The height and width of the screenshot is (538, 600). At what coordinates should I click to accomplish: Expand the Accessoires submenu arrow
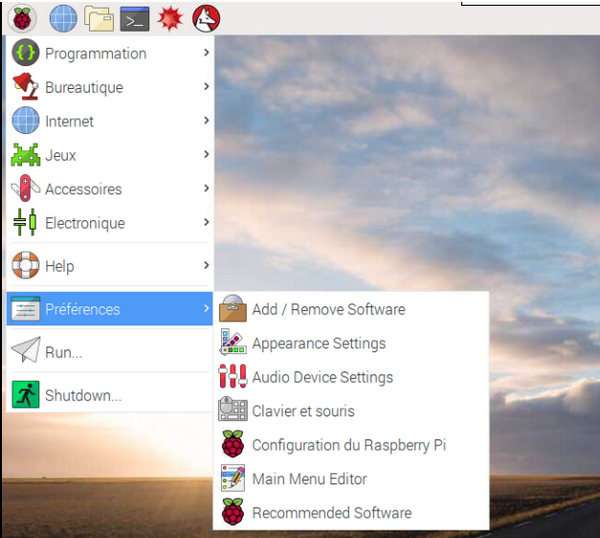click(206, 188)
